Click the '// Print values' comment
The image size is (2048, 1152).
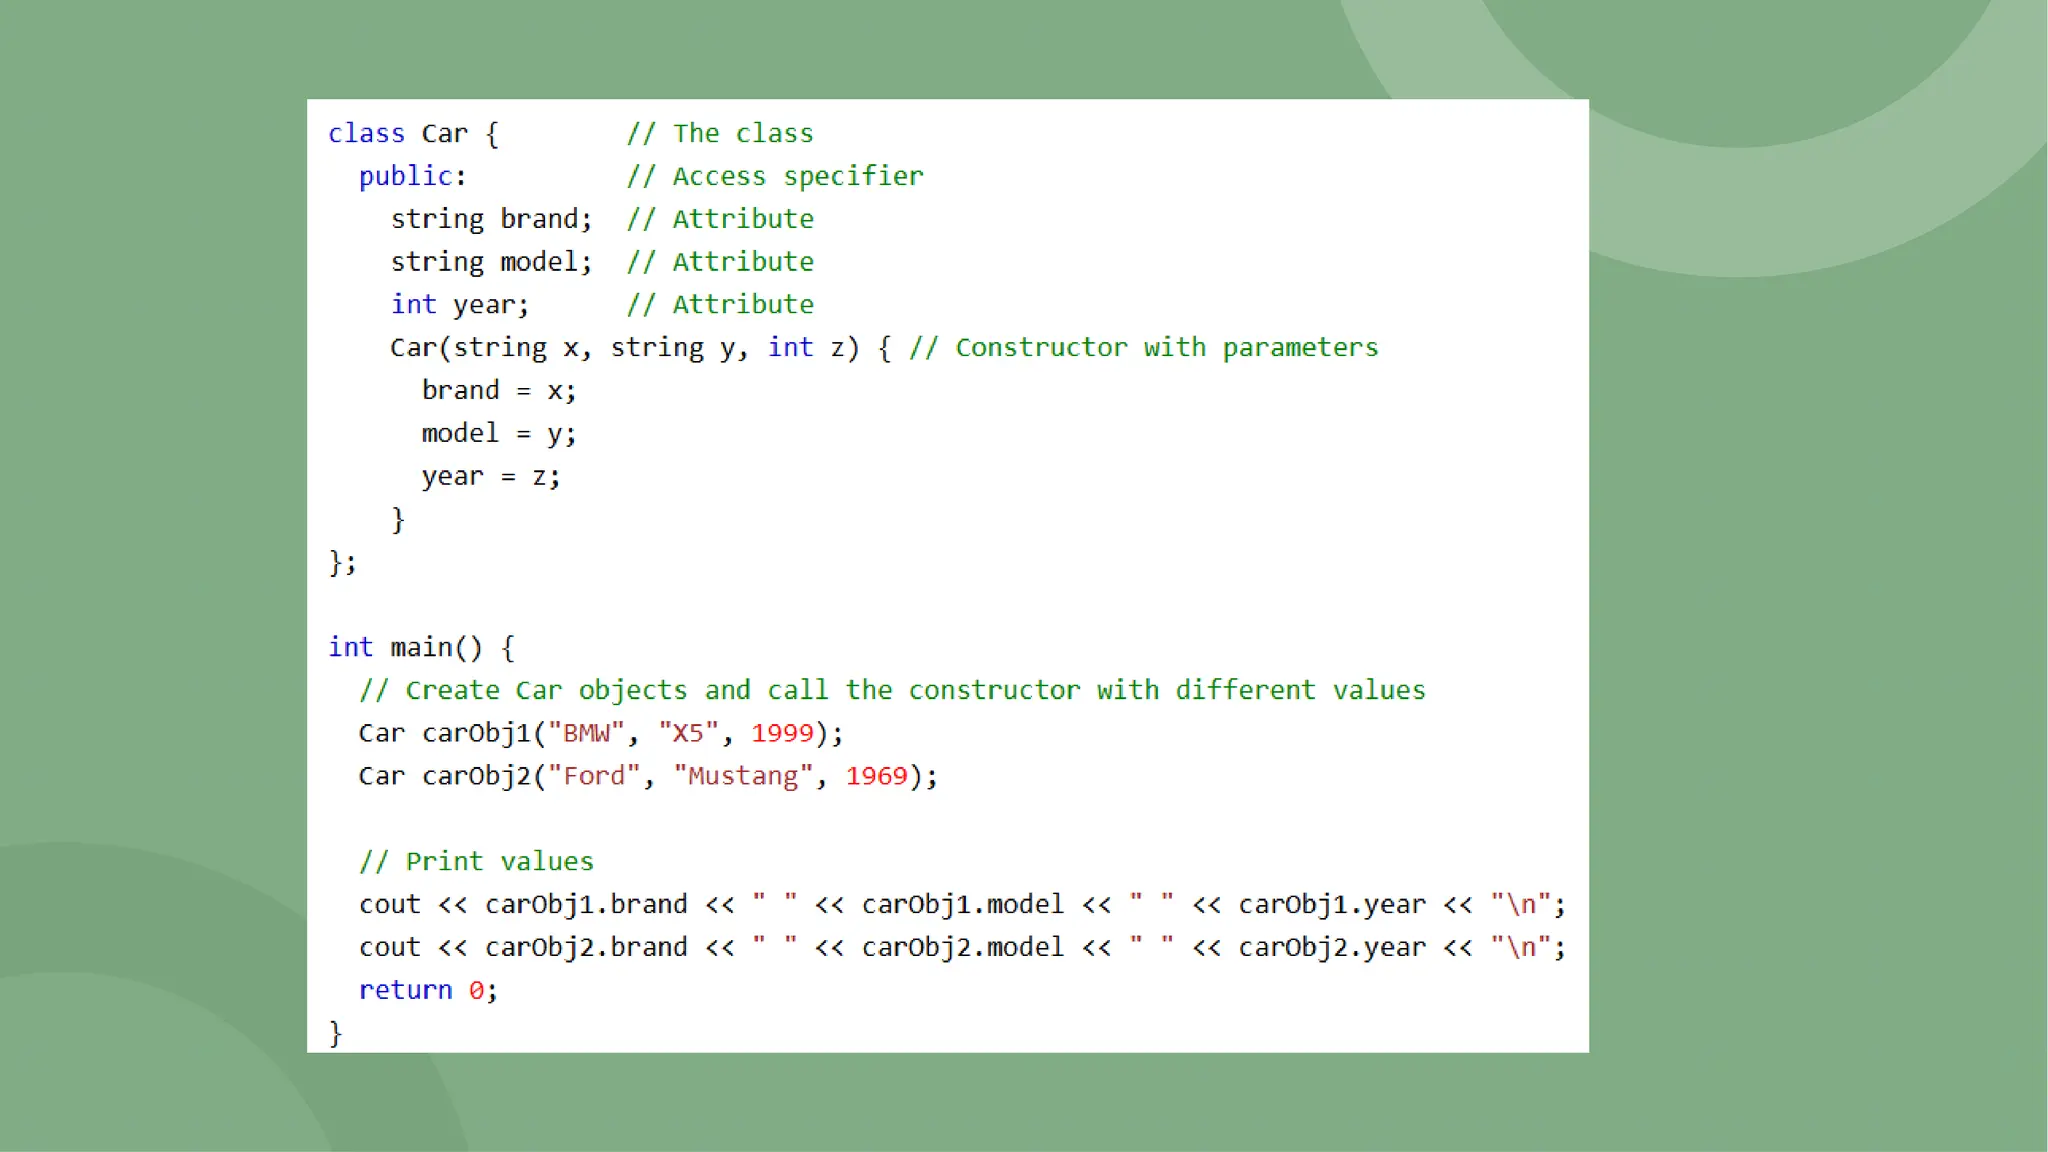click(x=476, y=861)
